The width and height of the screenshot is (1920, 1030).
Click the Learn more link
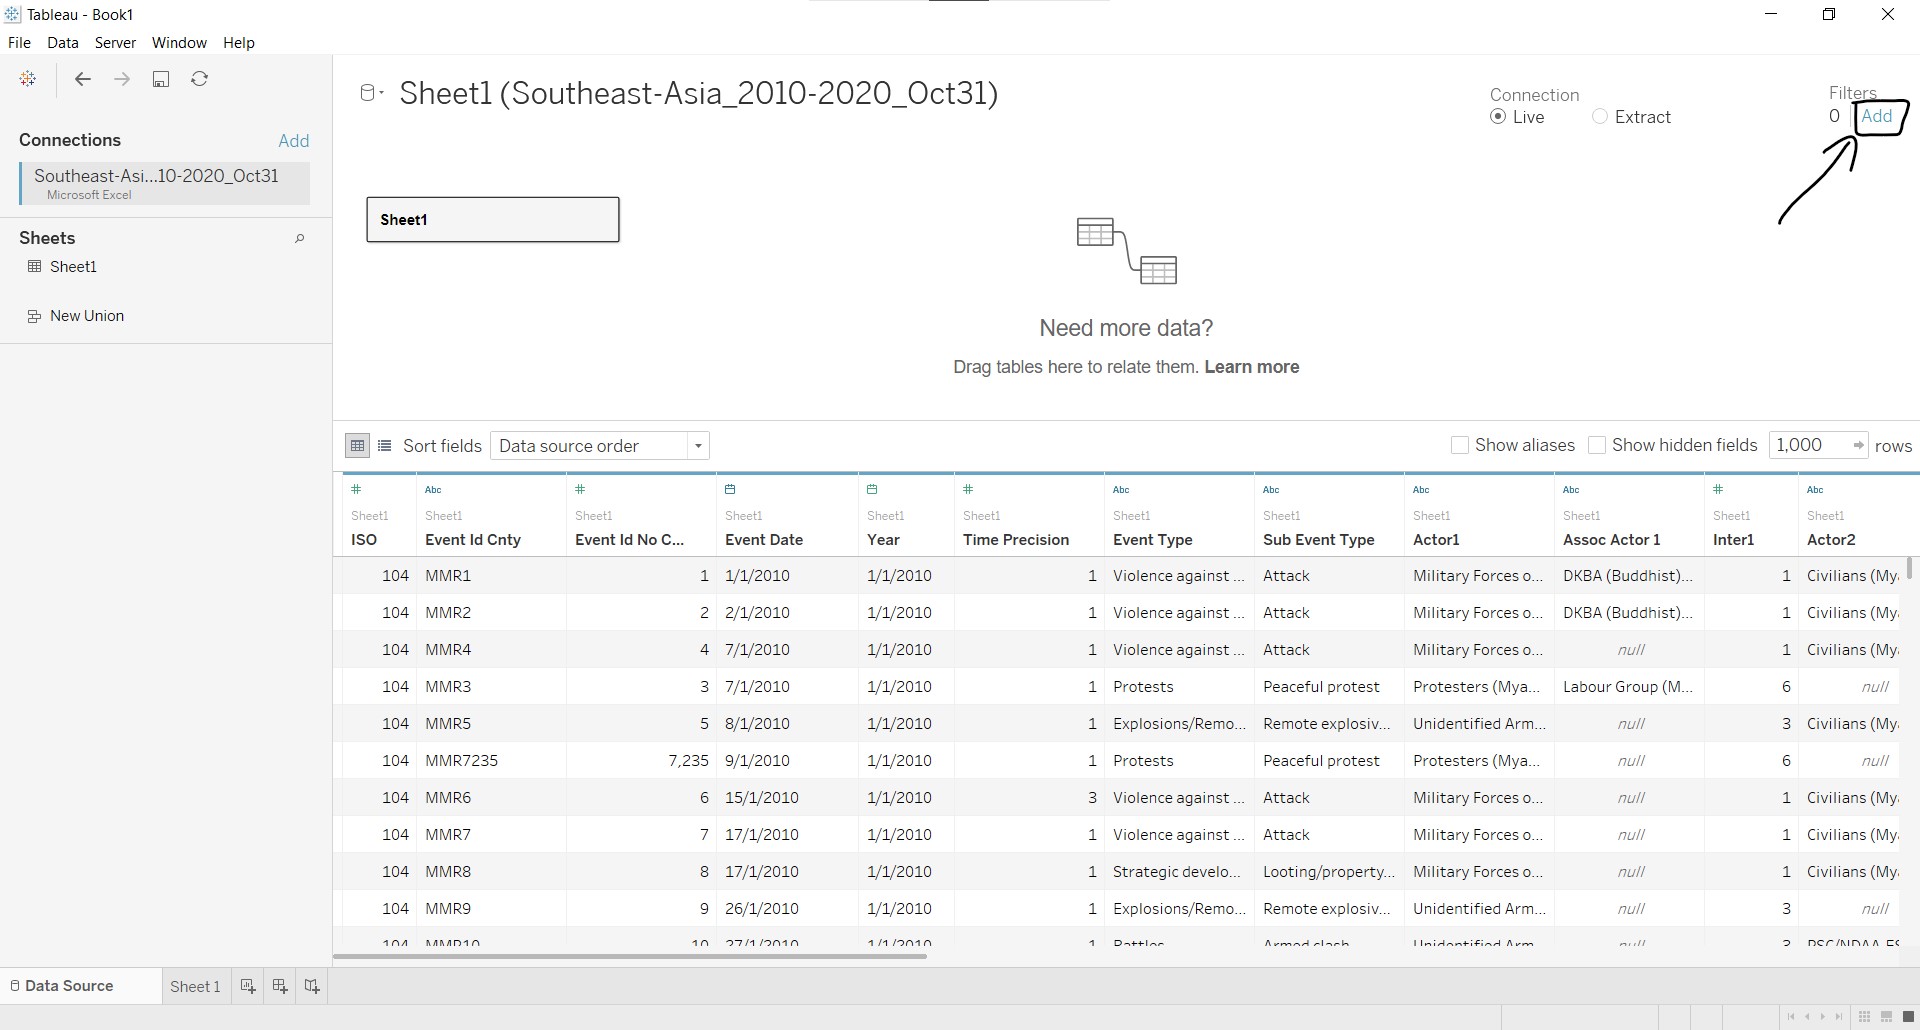(1251, 367)
